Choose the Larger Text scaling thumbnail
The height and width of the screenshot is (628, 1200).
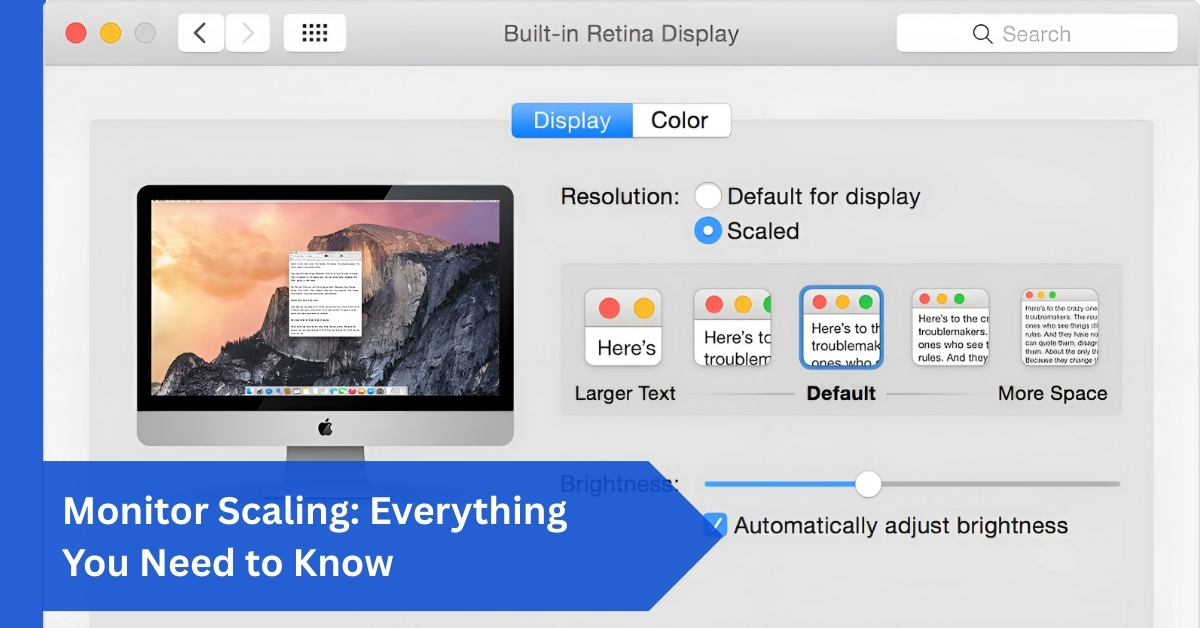623,328
